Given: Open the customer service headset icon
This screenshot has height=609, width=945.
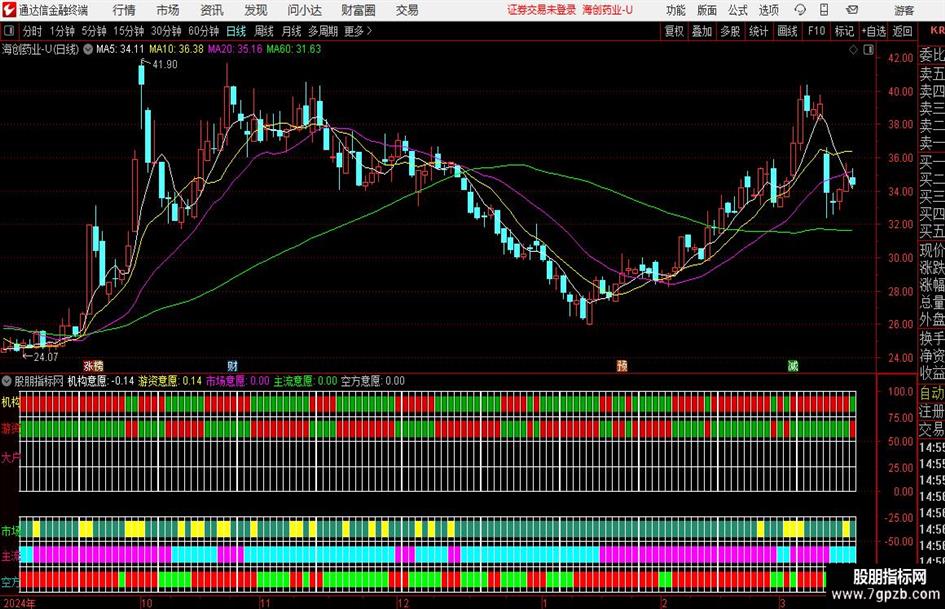Looking at the screenshot, I should (x=800, y=10).
